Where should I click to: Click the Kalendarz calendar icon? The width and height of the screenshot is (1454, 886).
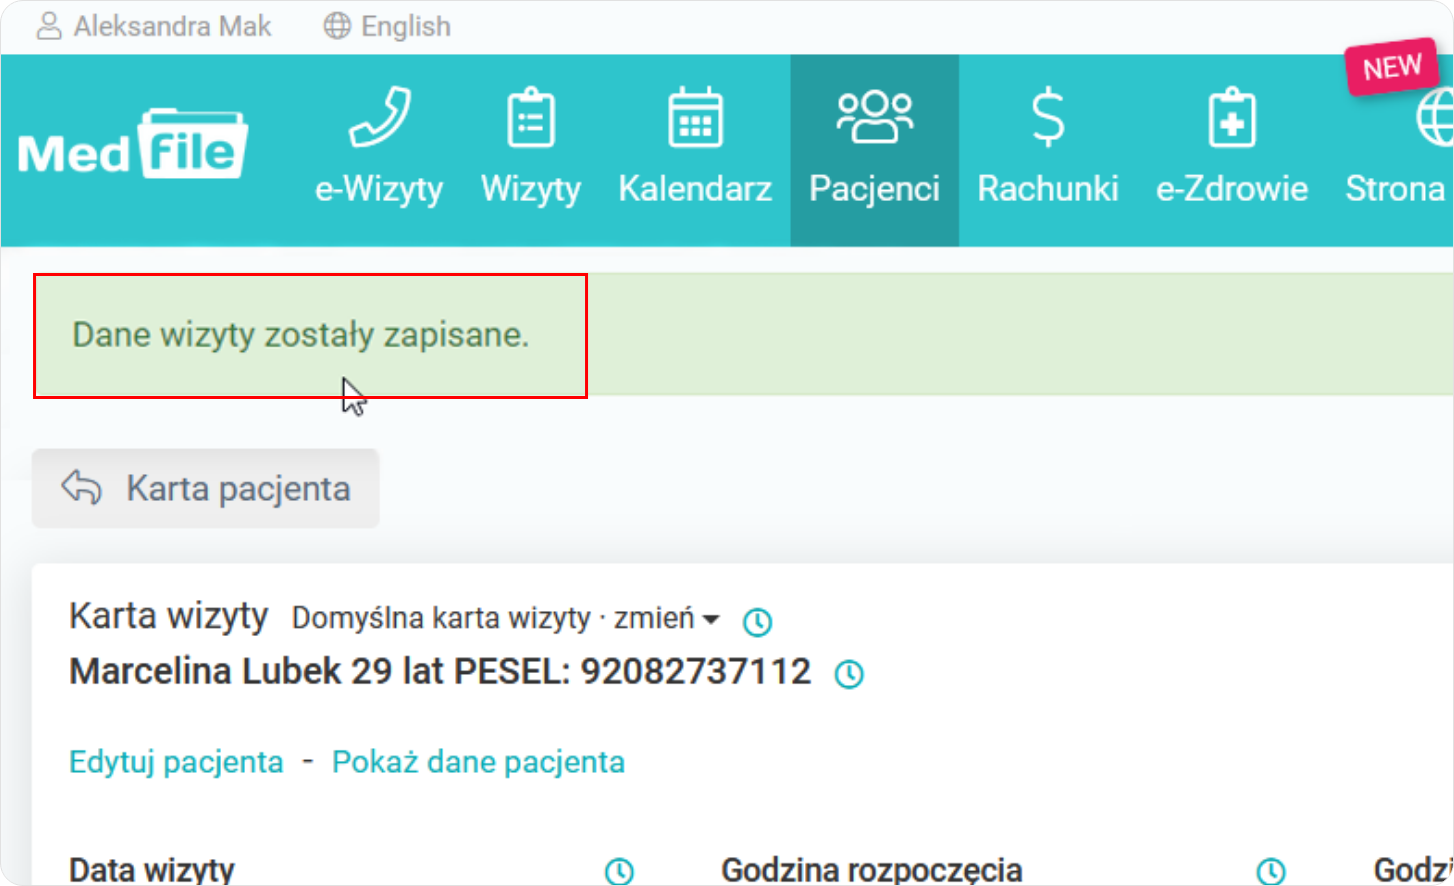tap(695, 118)
